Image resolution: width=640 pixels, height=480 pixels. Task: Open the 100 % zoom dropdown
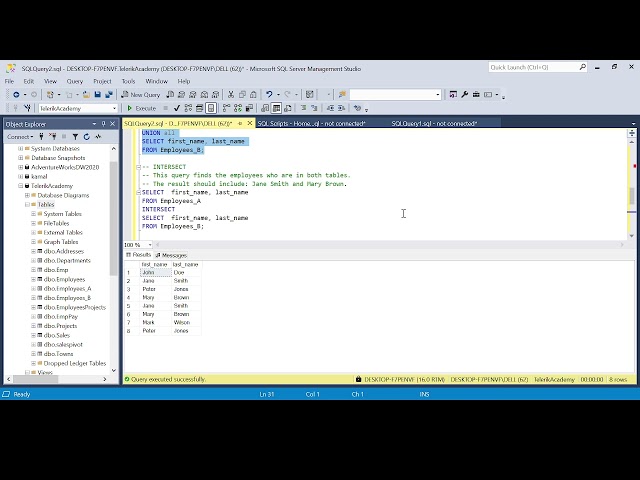tap(150, 245)
